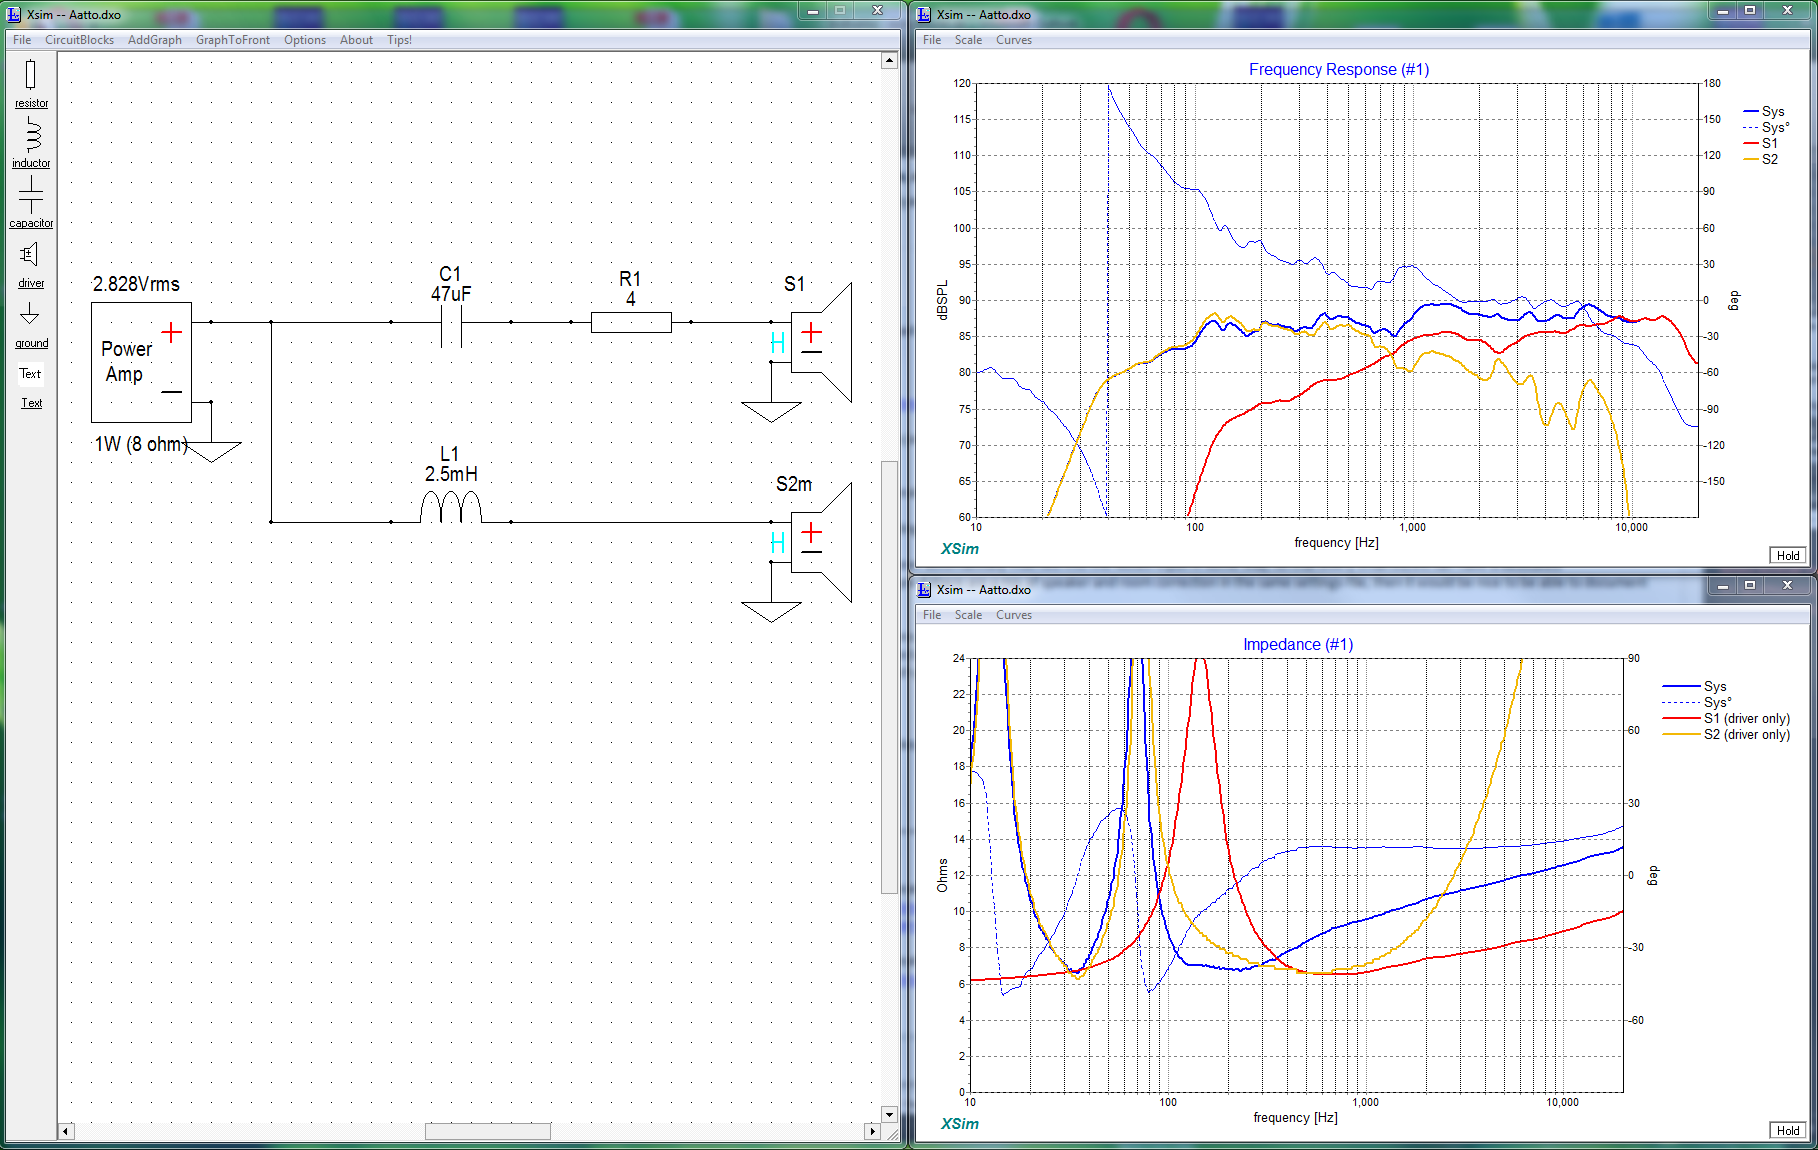Click the Xsim app icon in schematic title bar

click(14, 14)
